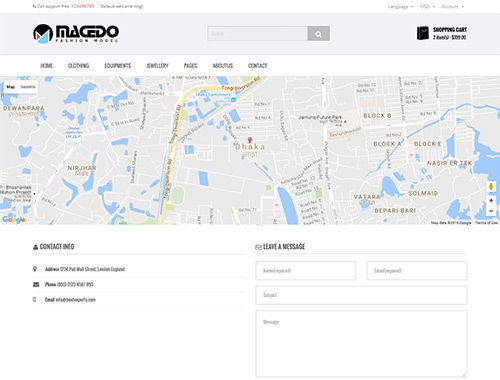Open the map Terms of Use link
This screenshot has width=500, height=380.
click(487, 223)
